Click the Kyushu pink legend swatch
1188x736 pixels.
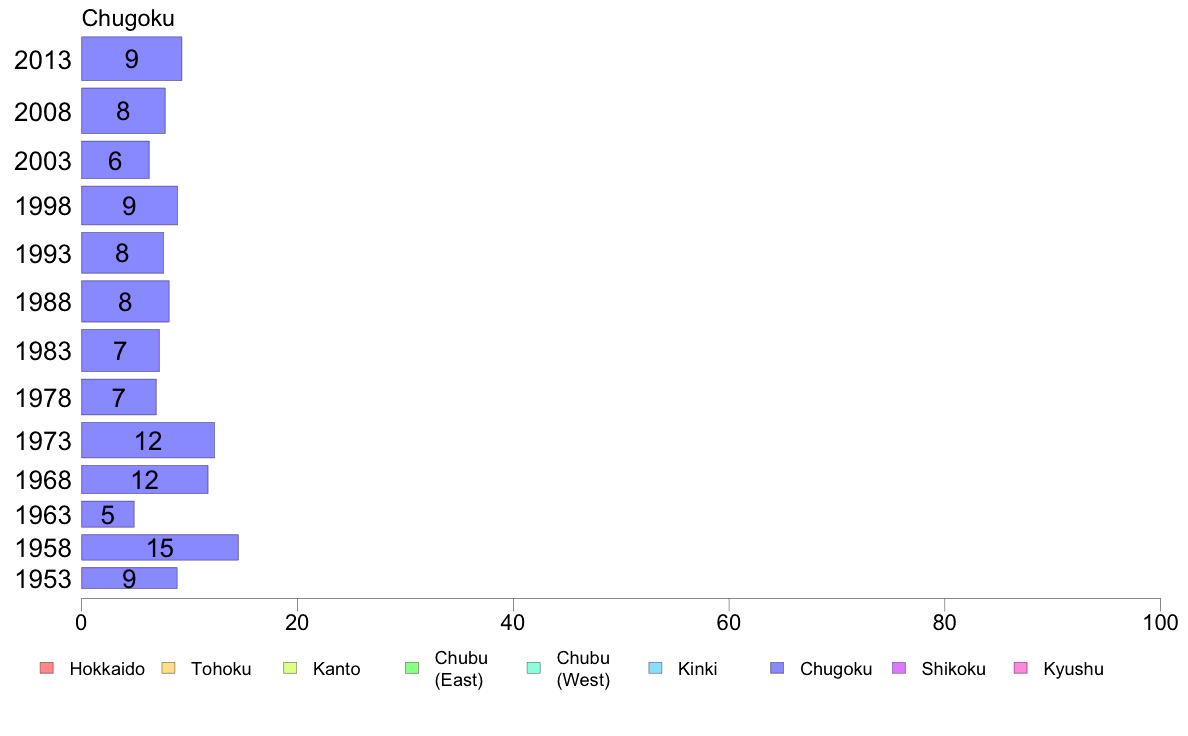(1021, 668)
